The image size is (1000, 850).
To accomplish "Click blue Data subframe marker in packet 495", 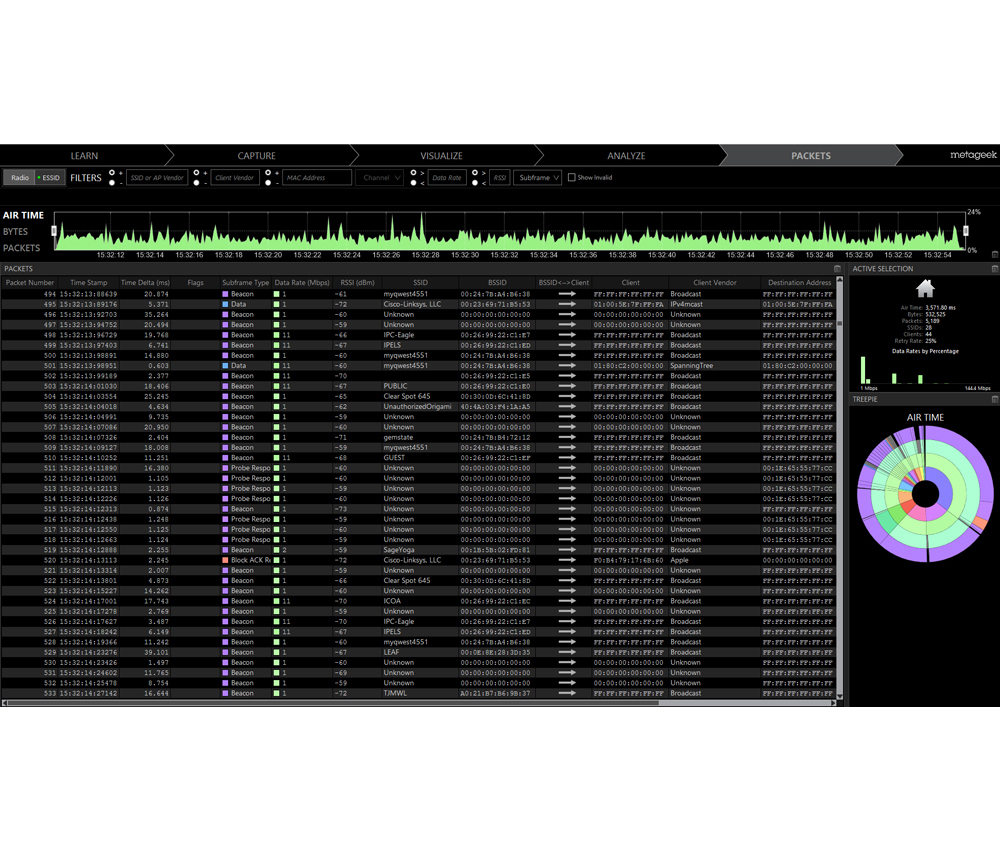I will click(225, 304).
